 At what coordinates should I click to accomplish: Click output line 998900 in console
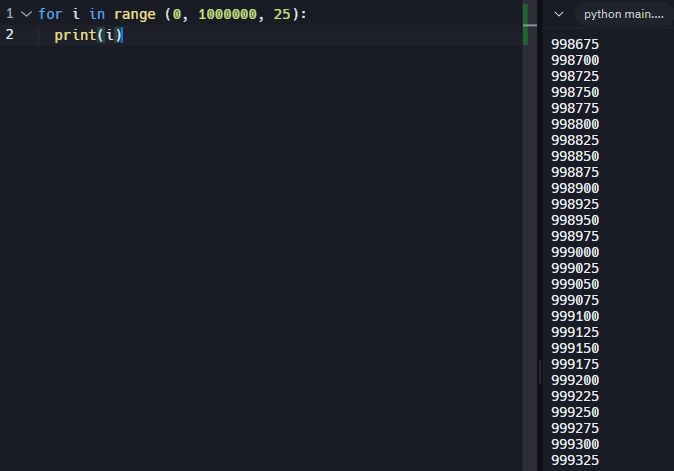[575, 189]
